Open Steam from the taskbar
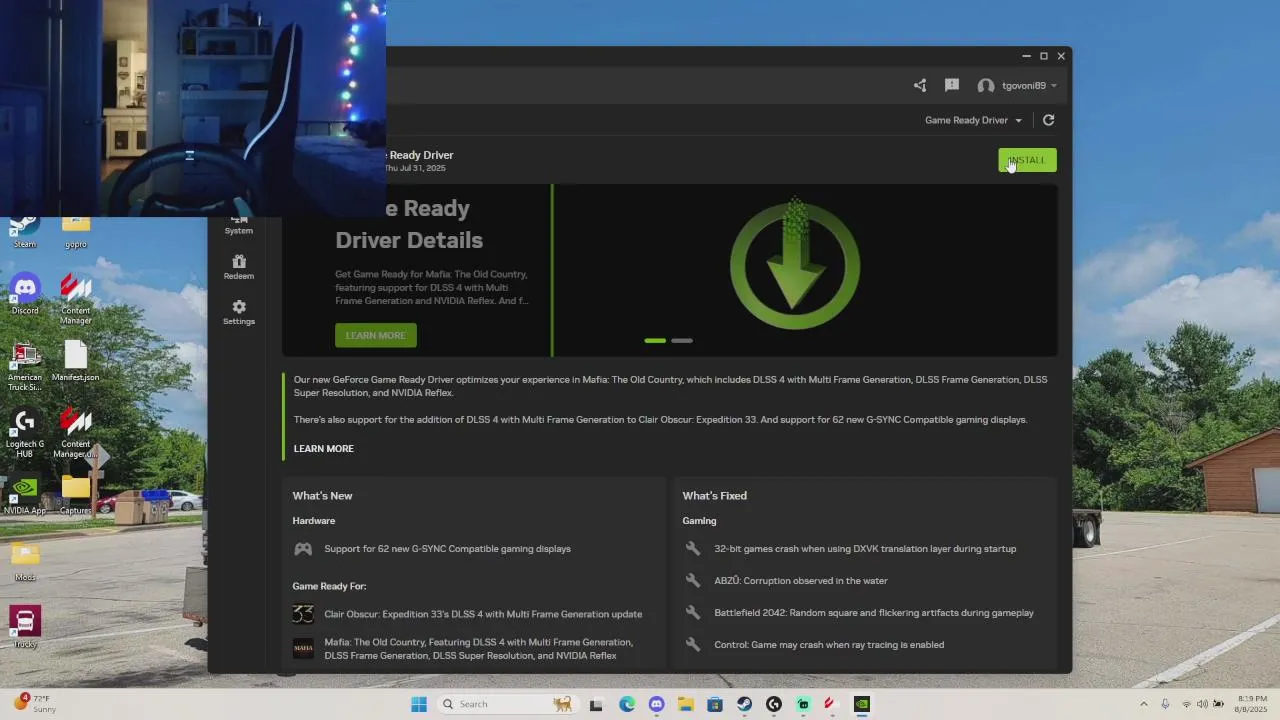This screenshot has height=720, width=1280. [x=744, y=704]
